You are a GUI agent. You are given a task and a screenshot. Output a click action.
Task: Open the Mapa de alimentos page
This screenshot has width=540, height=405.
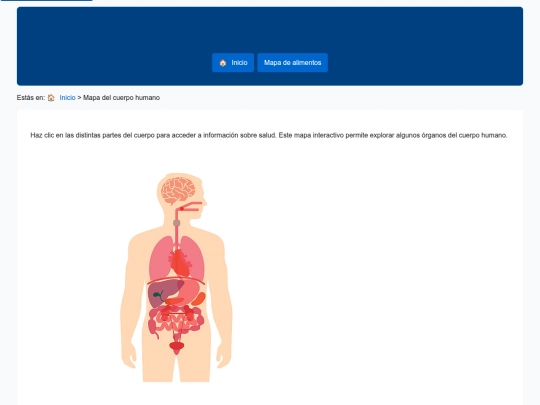coord(292,63)
